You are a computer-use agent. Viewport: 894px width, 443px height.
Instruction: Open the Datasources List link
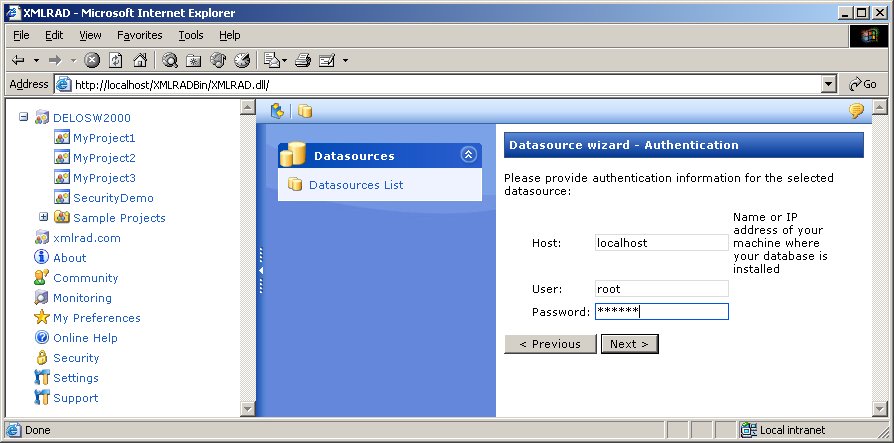(x=356, y=185)
